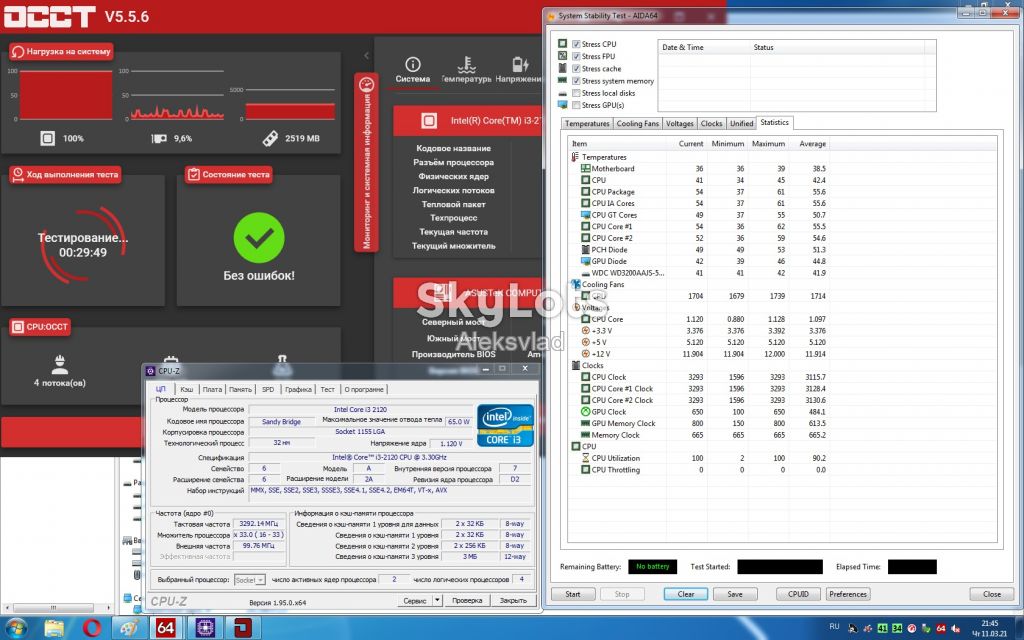Uncheck Stress system memory checkbox
This screenshot has height=640, width=1024.
tap(576, 81)
